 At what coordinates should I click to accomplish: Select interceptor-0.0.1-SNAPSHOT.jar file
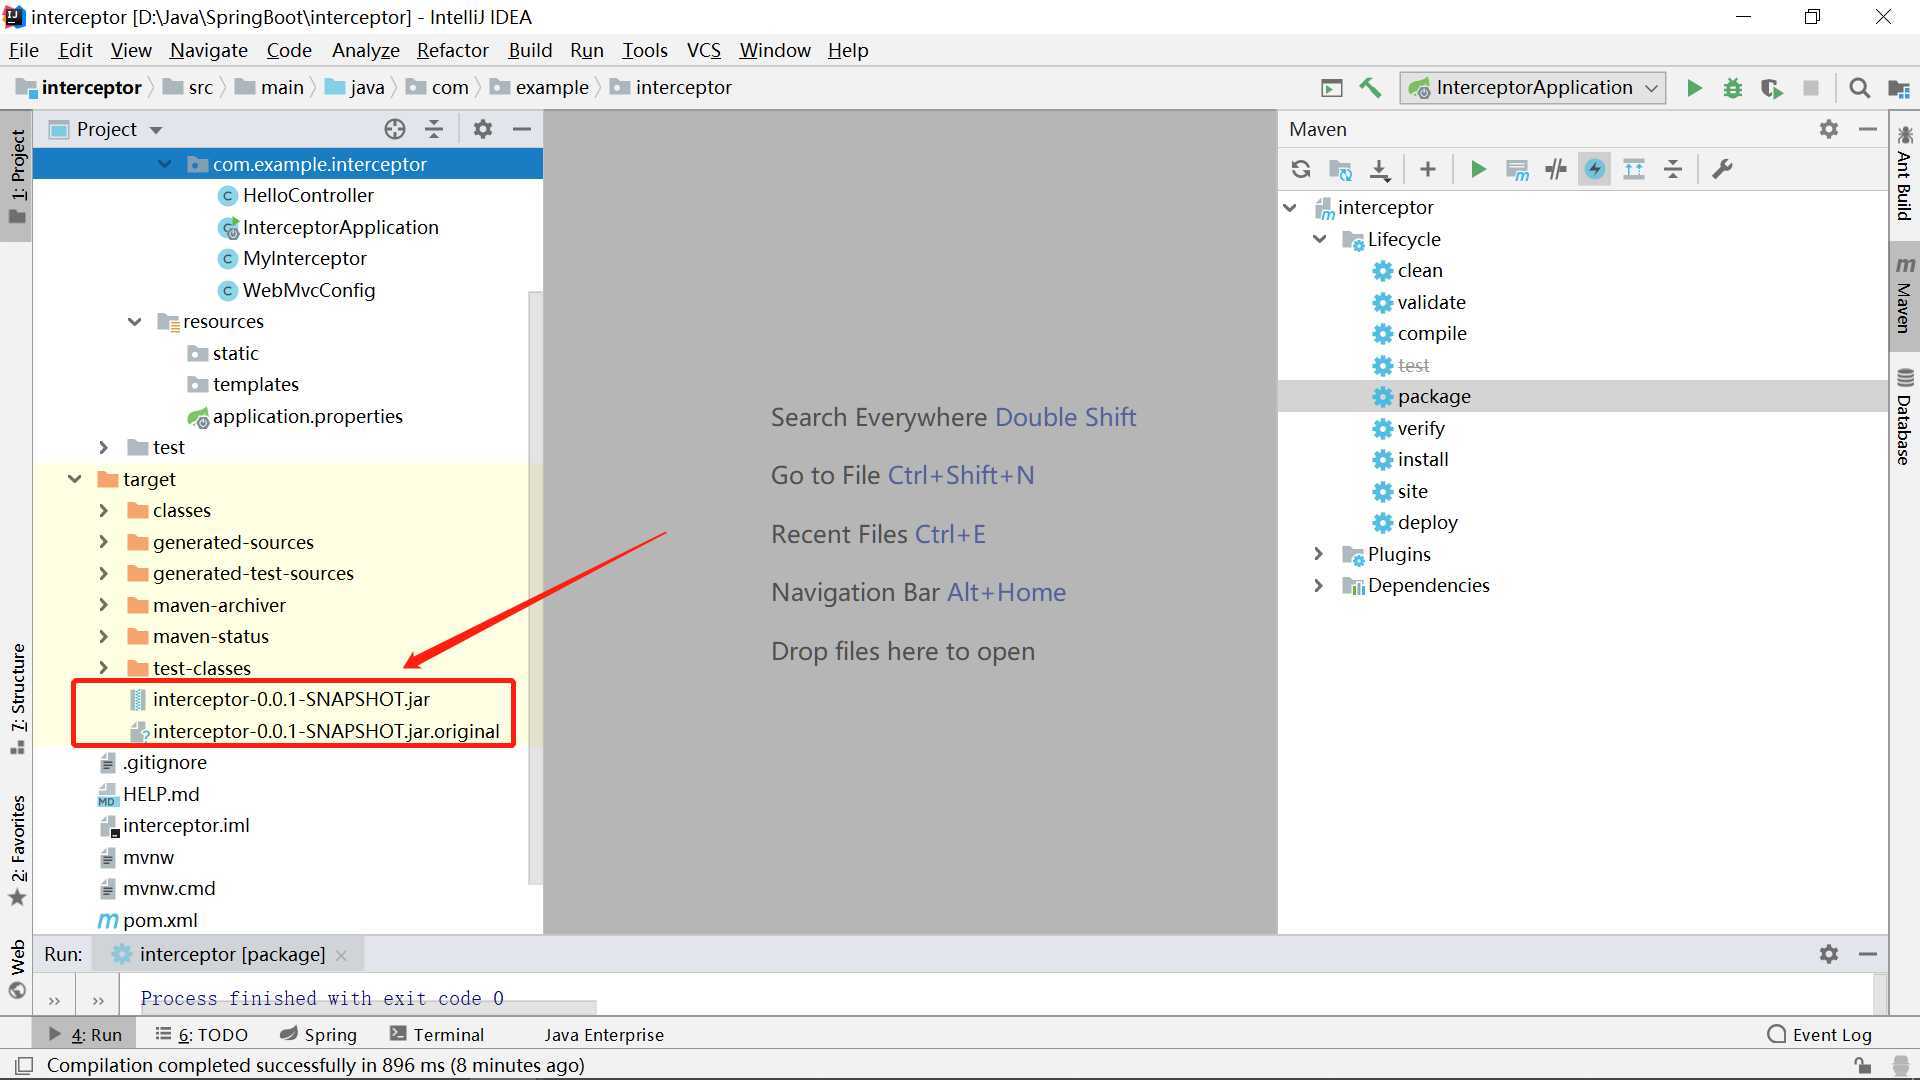pos(291,699)
